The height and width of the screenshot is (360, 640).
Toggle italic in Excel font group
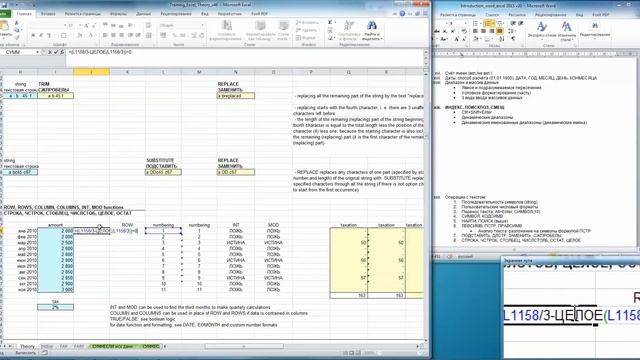click(x=40, y=36)
